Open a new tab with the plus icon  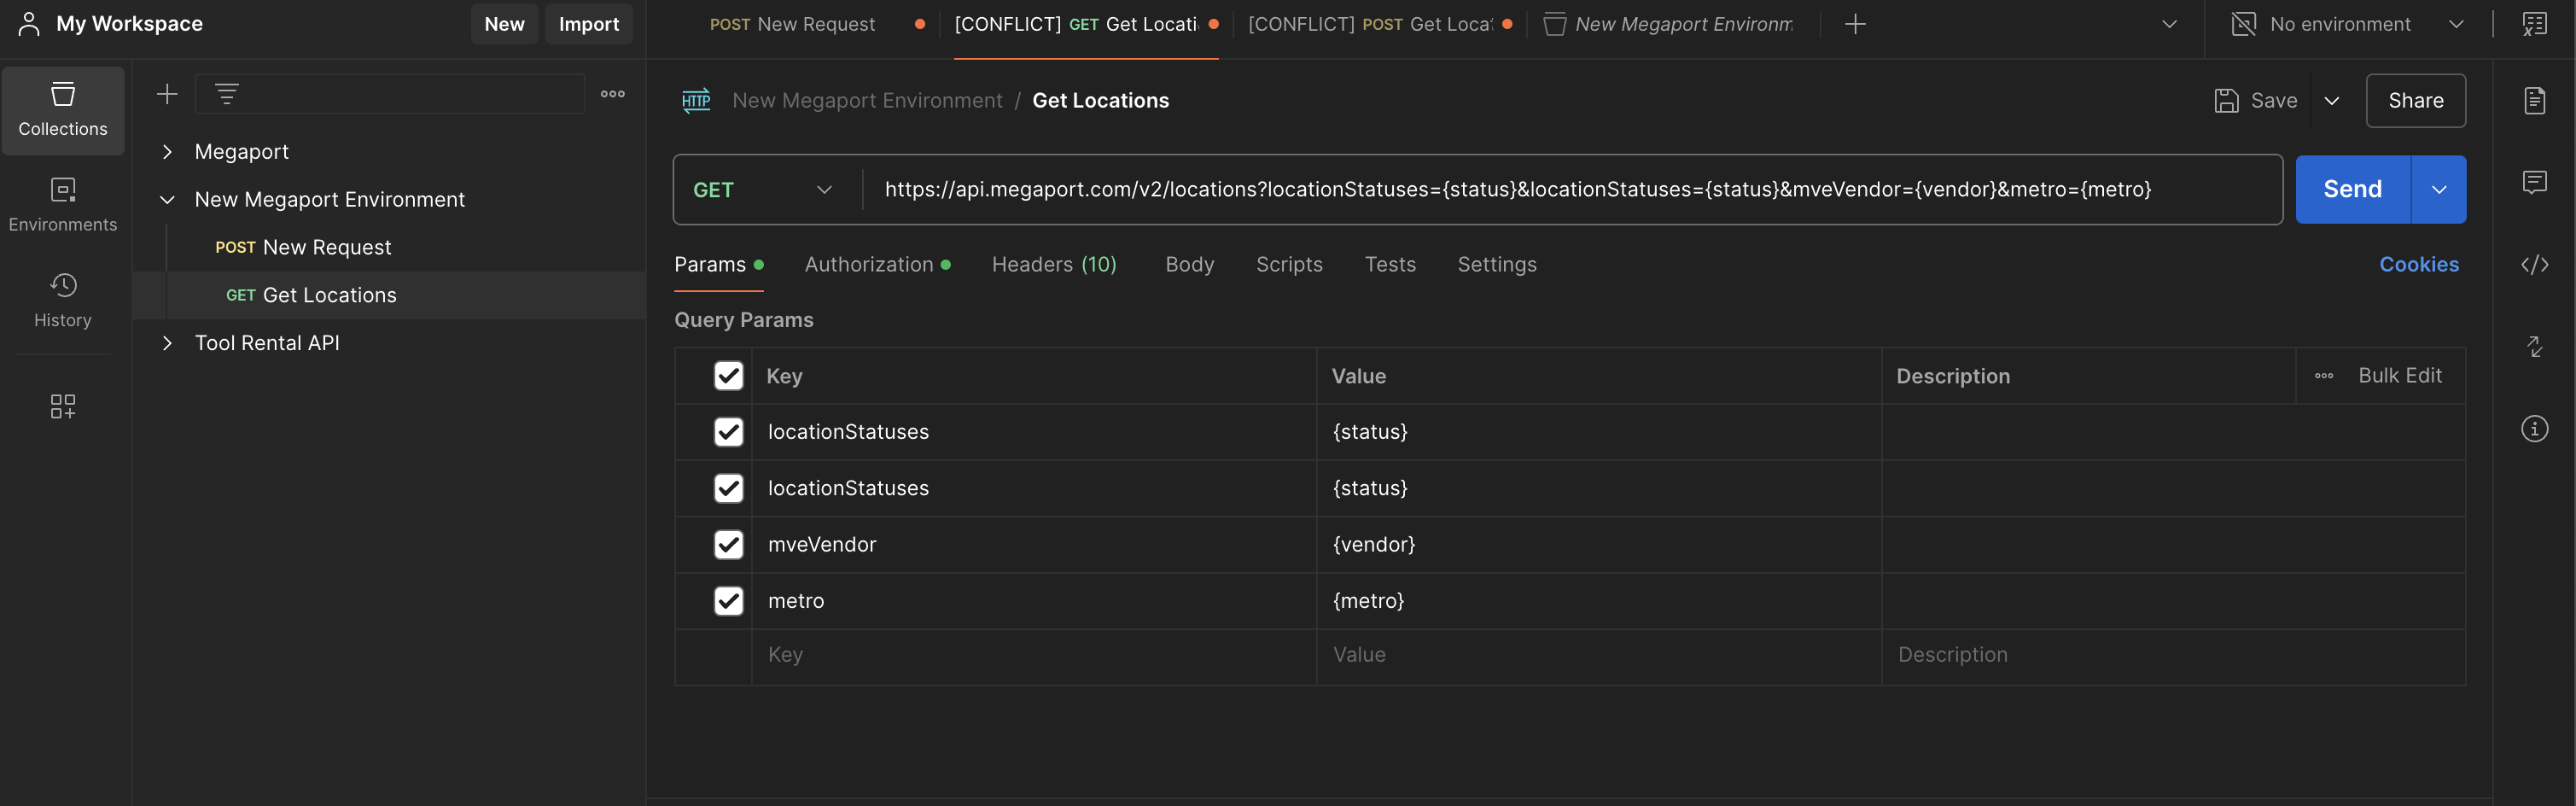pos(1855,24)
